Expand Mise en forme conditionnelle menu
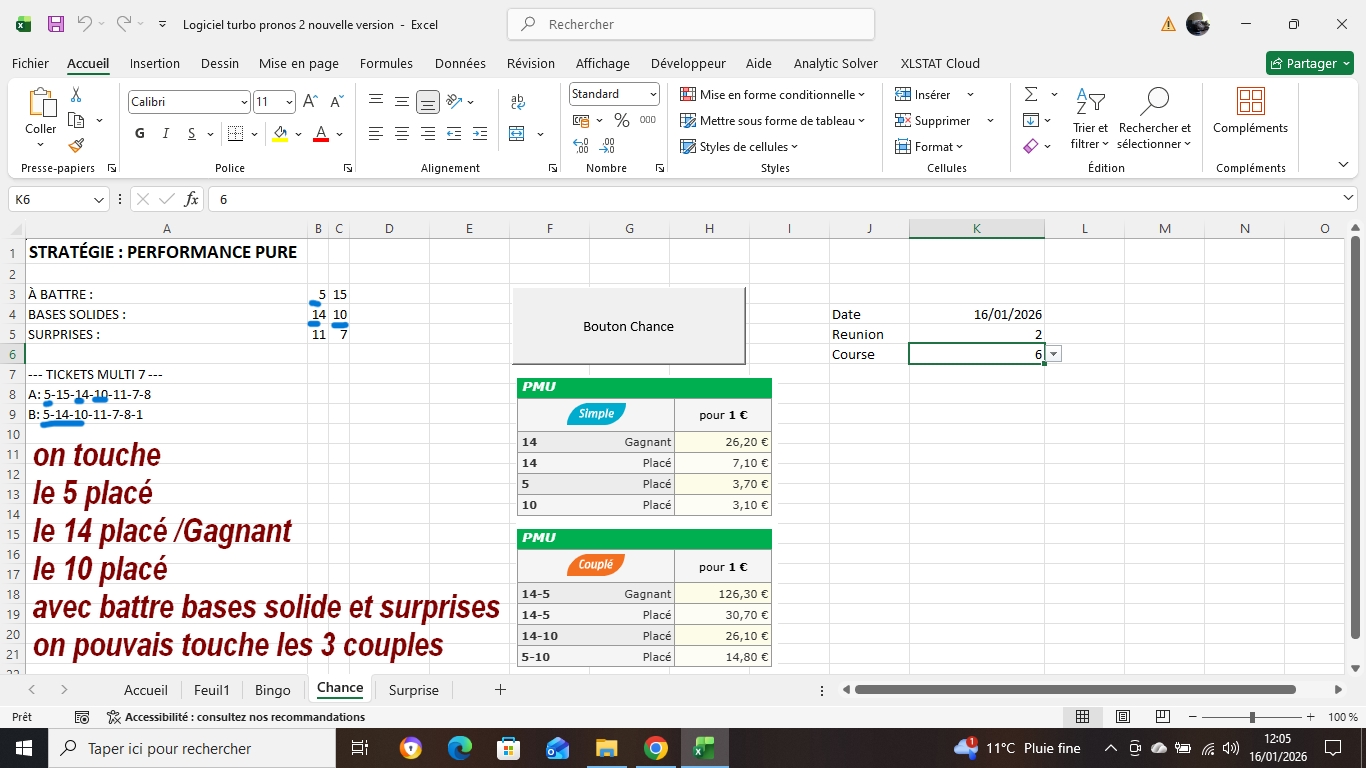This screenshot has height=768, width=1366. point(772,95)
